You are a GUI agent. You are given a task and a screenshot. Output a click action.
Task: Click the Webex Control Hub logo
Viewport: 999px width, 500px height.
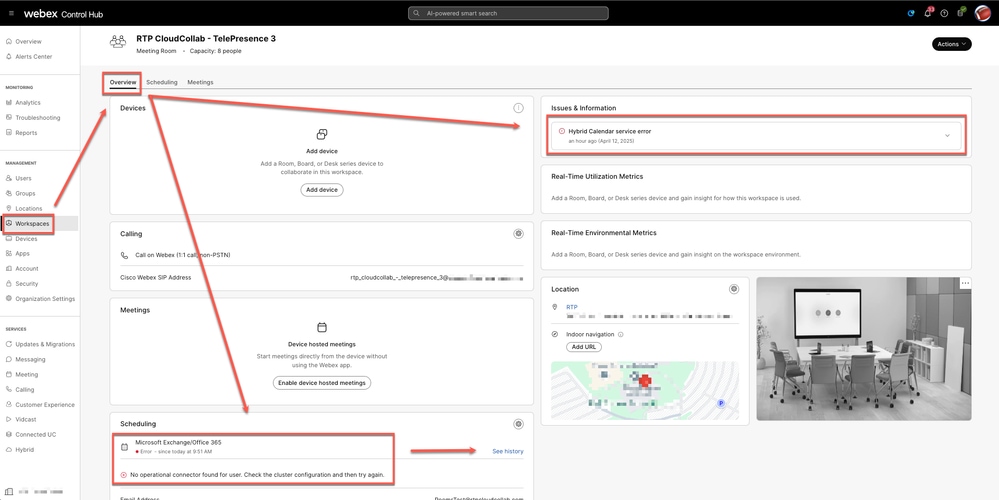click(x=63, y=13)
